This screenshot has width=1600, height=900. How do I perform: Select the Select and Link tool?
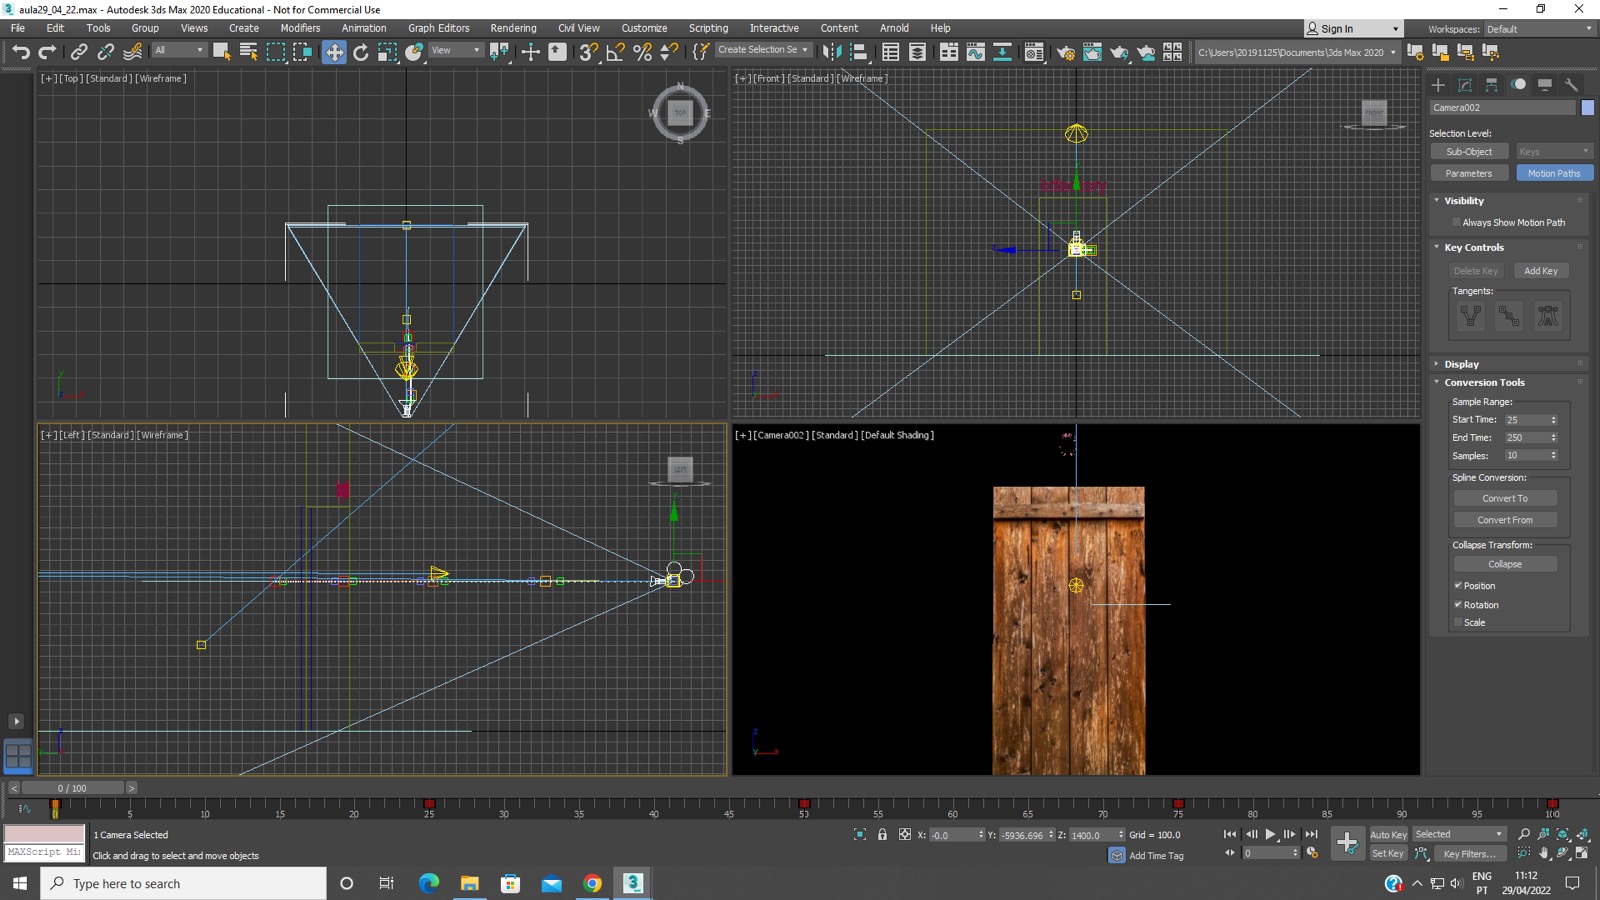tap(79, 52)
